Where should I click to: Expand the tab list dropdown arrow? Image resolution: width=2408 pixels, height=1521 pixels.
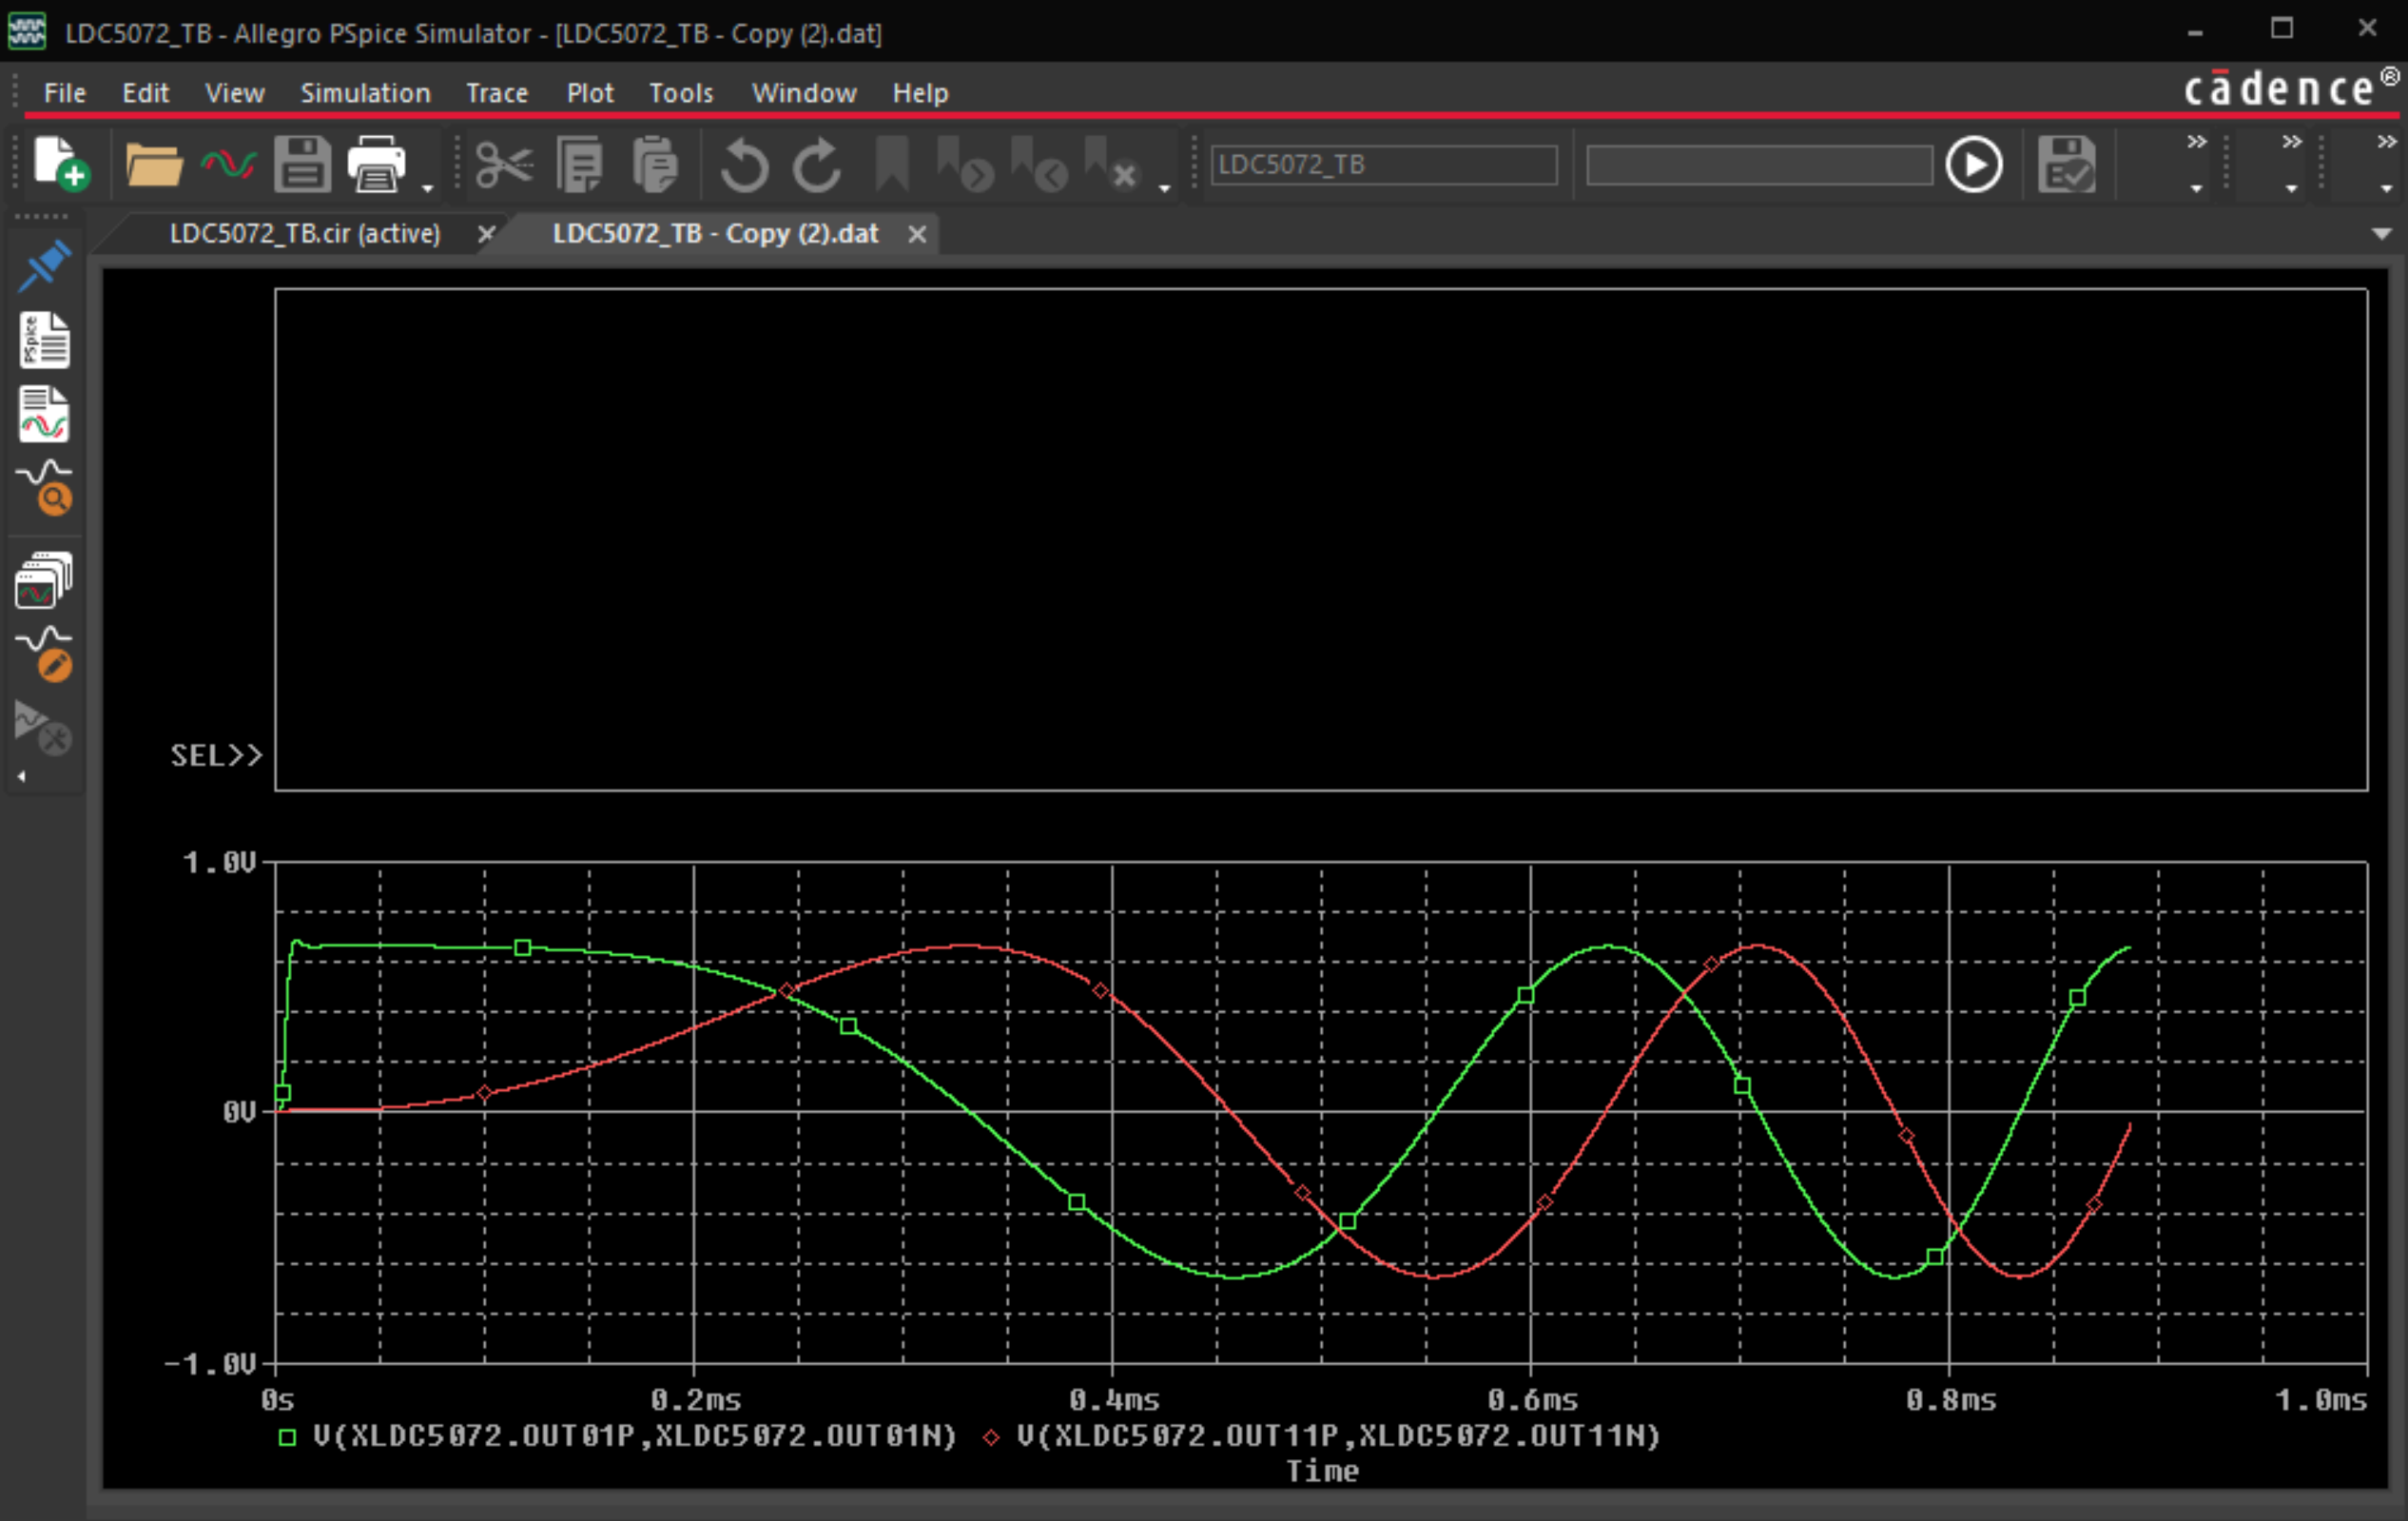click(2381, 234)
